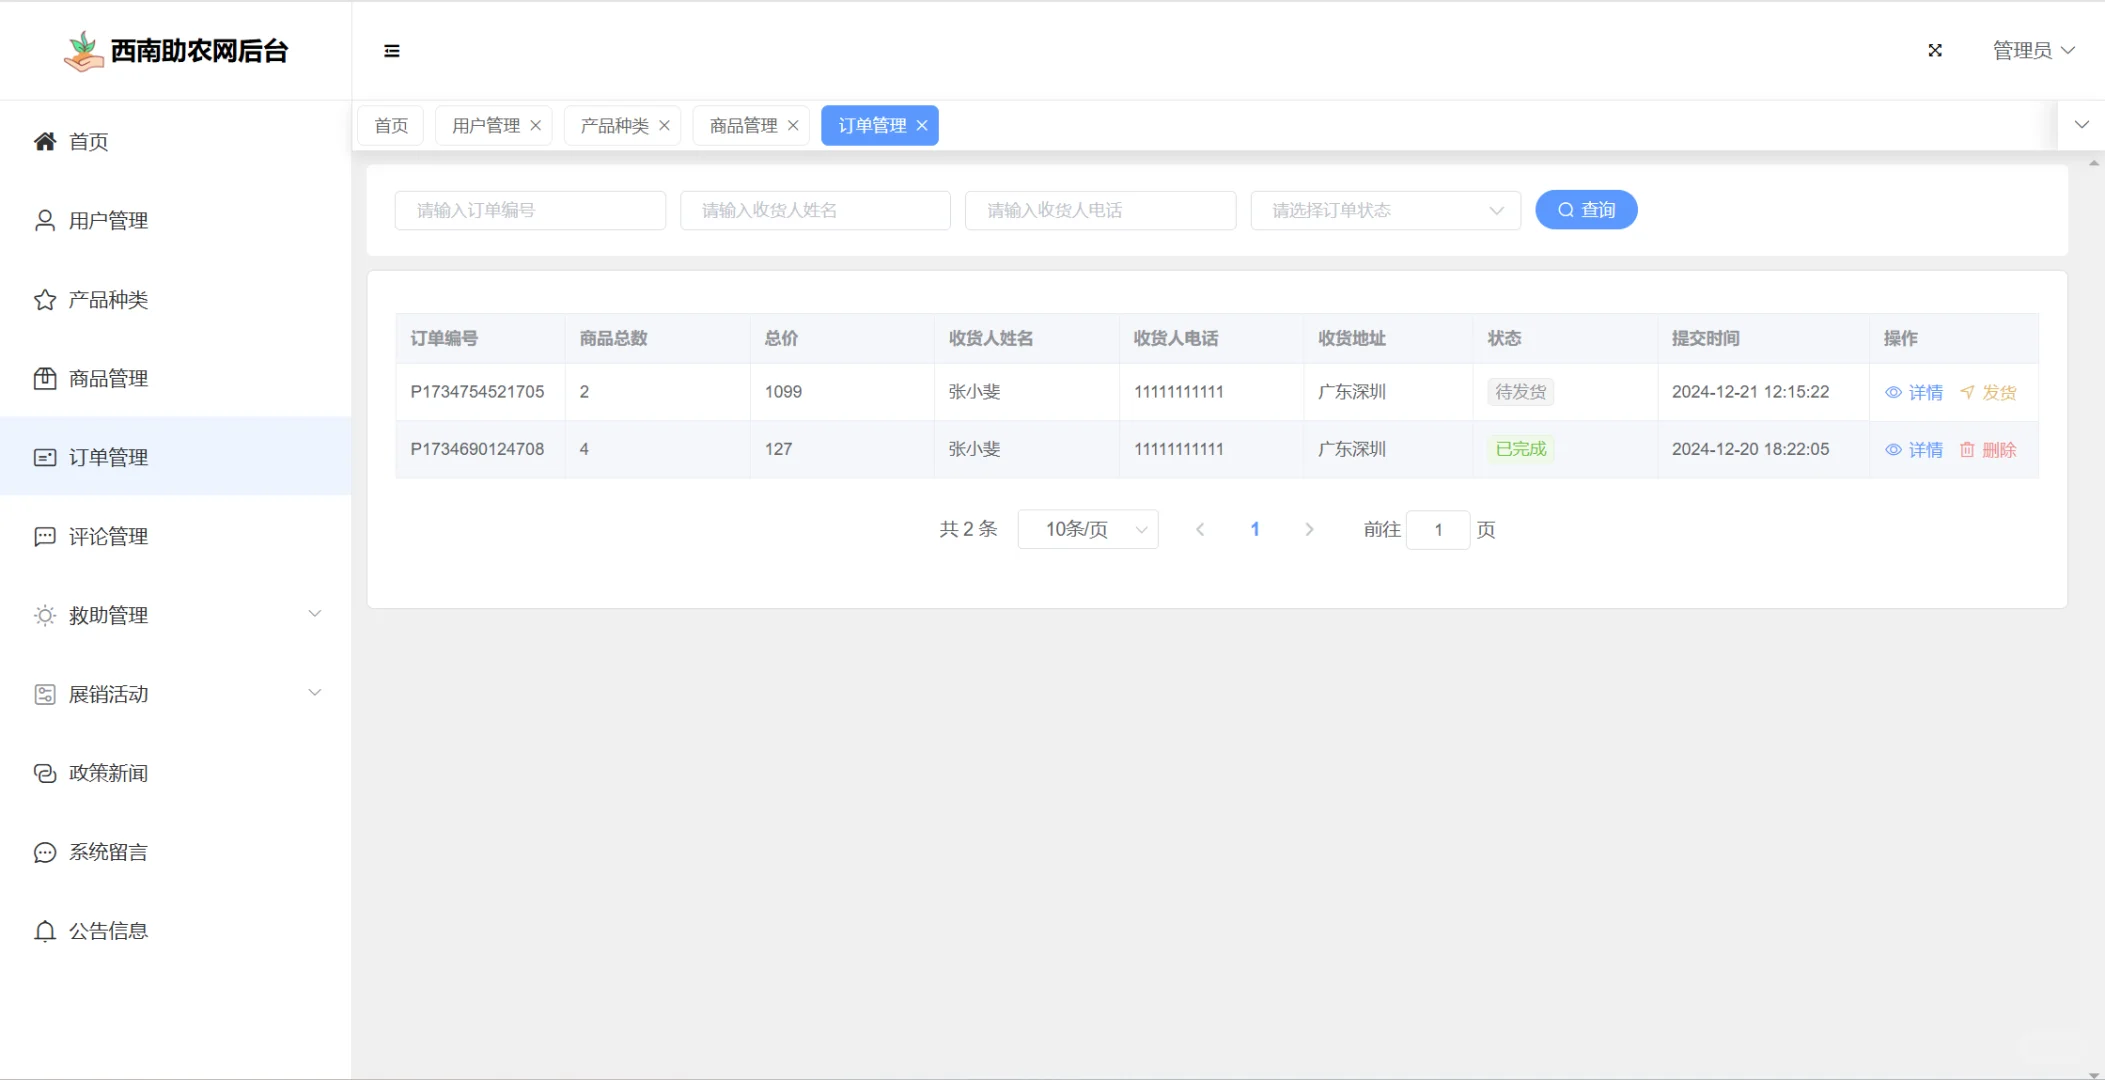Click the 系统留言 chat bubble icon
The image size is (2105, 1080).
[45, 852]
